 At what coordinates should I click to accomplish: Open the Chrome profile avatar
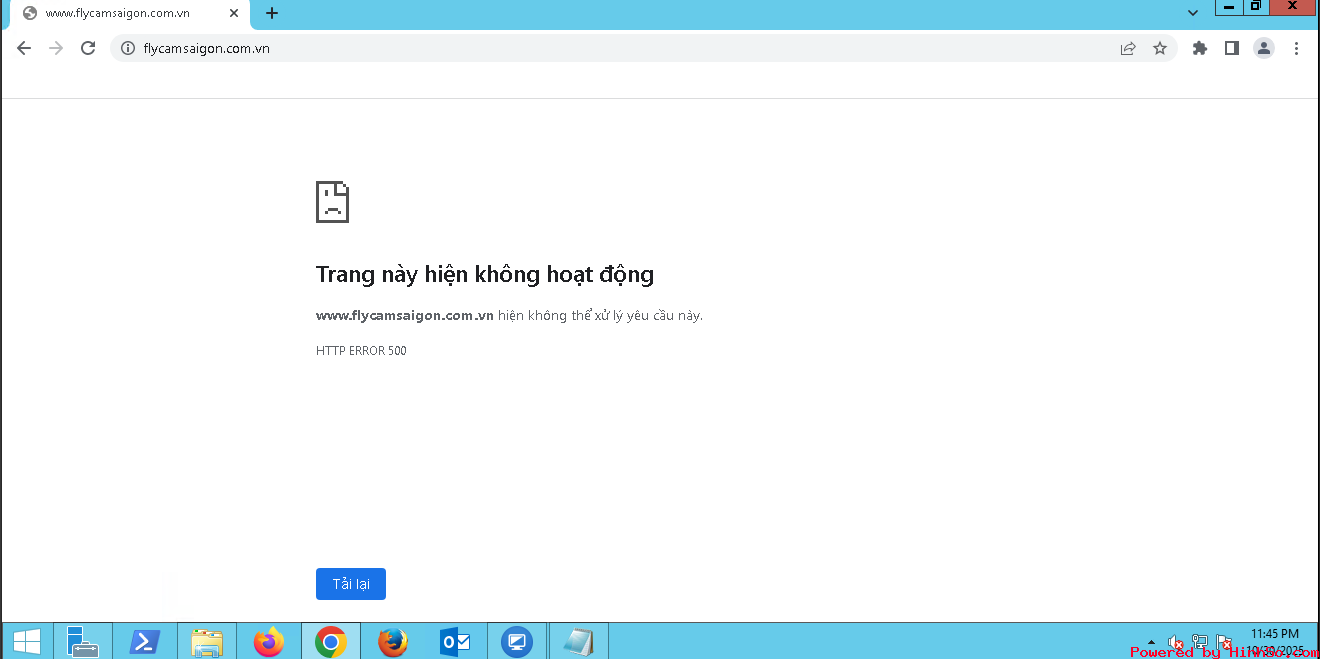coord(1264,48)
